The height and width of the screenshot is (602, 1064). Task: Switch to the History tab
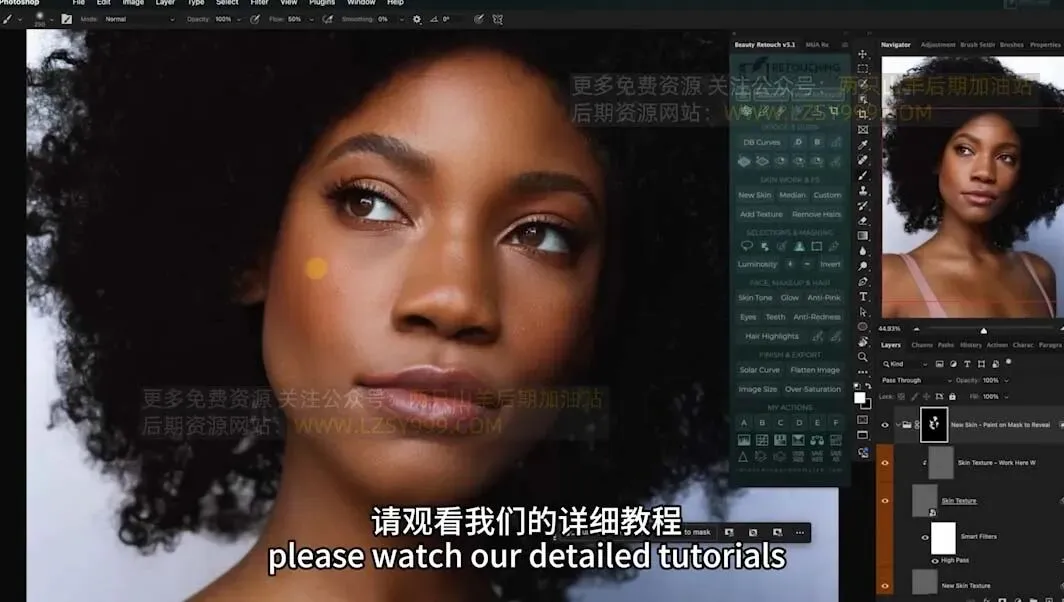[970, 345]
